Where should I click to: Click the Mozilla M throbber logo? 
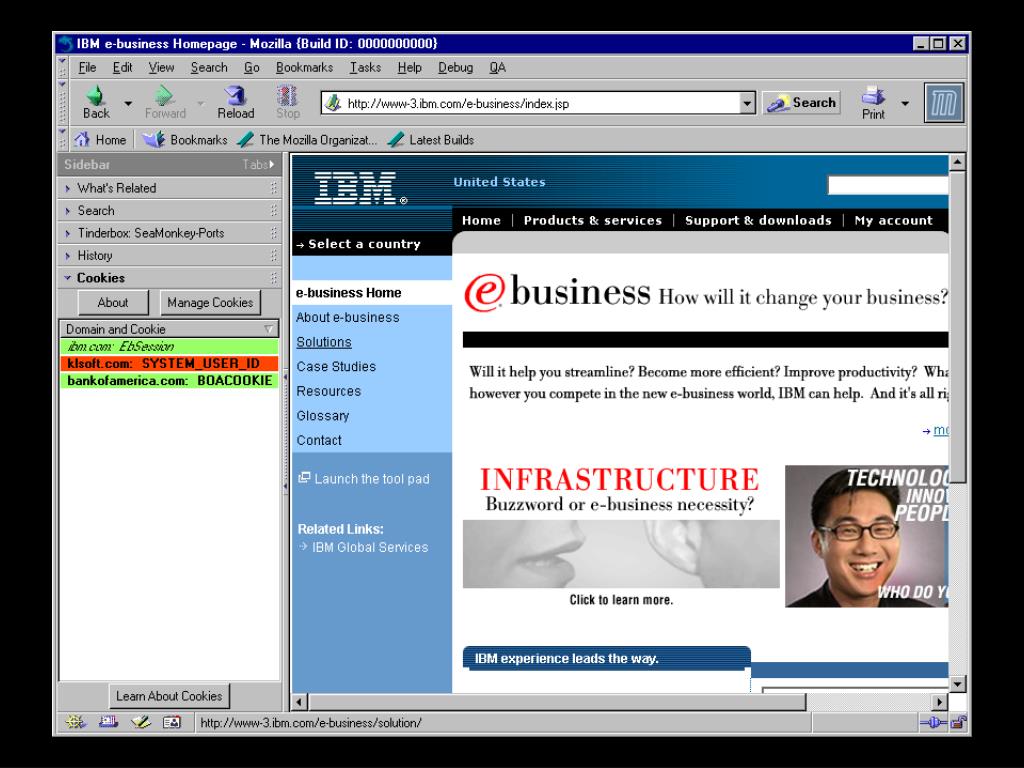(944, 103)
